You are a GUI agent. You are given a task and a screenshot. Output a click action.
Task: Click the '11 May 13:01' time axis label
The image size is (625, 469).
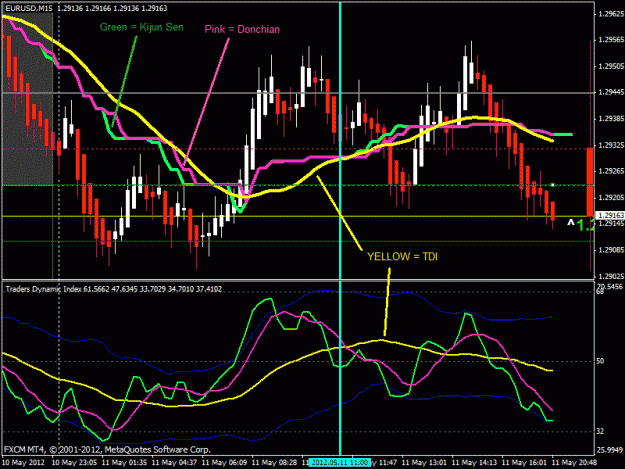pyautogui.click(x=424, y=463)
